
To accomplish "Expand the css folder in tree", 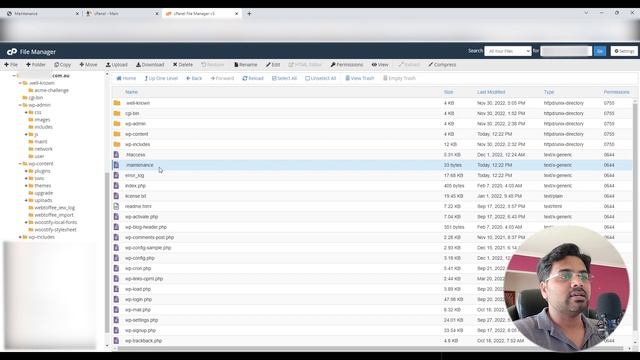I will (26, 112).
